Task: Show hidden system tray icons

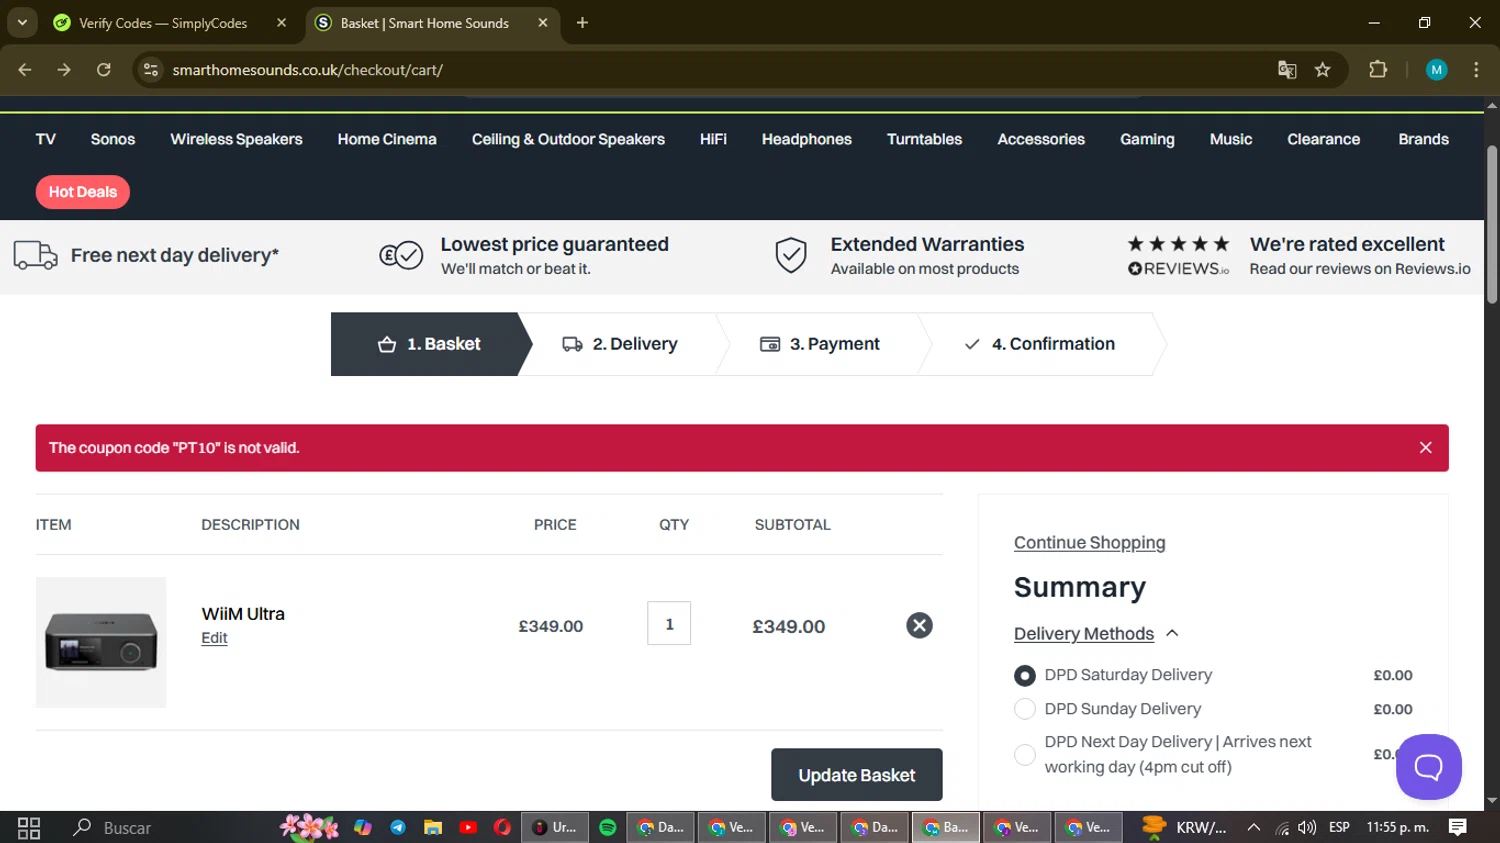Action: [1253, 828]
